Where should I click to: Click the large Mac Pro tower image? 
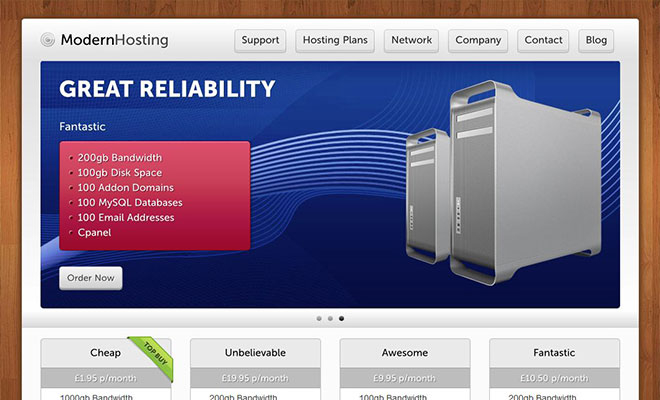point(525,180)
